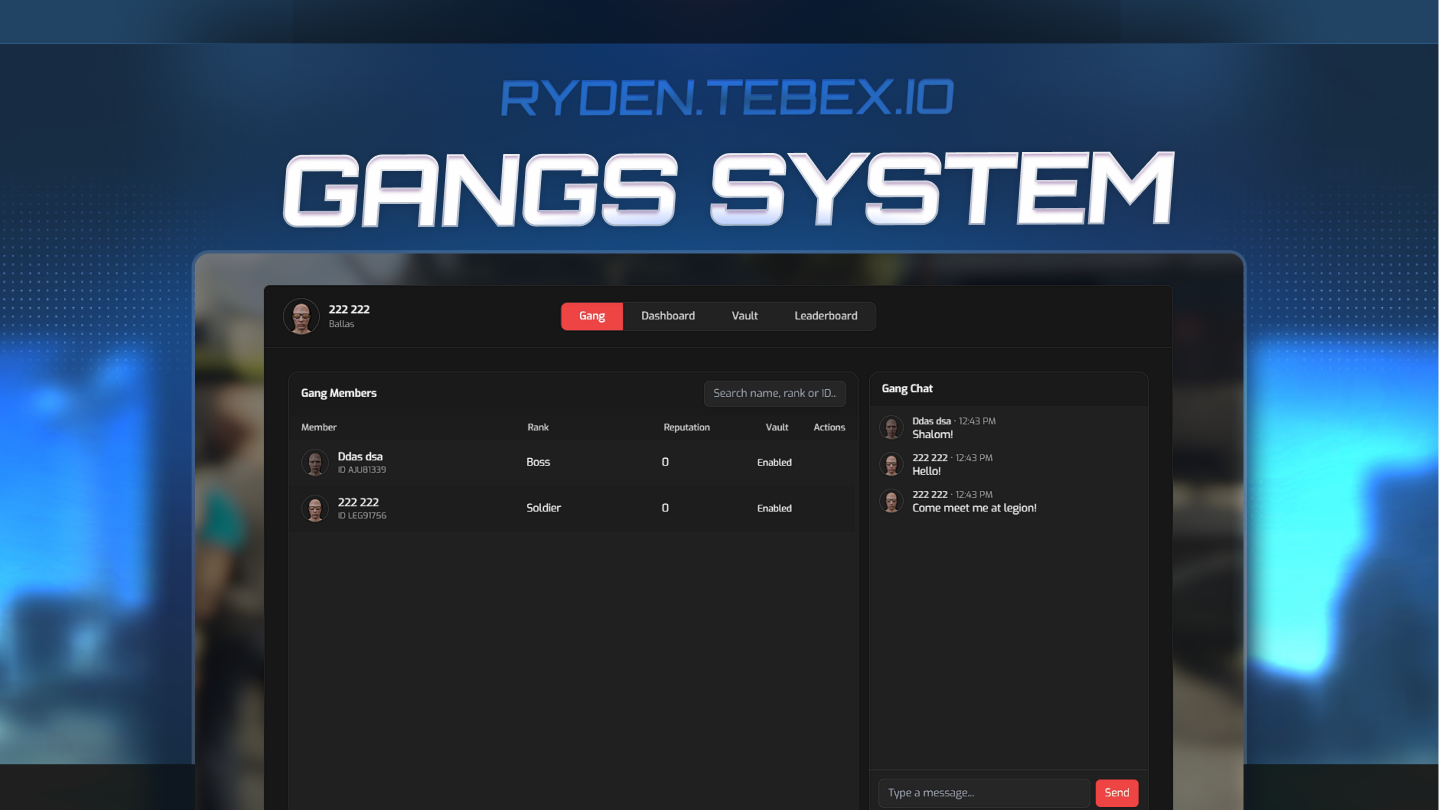Click the 'Ballas' gang name under player
Image resolution: width=1439 pixels, height=810 pixels.
[341, 324]
